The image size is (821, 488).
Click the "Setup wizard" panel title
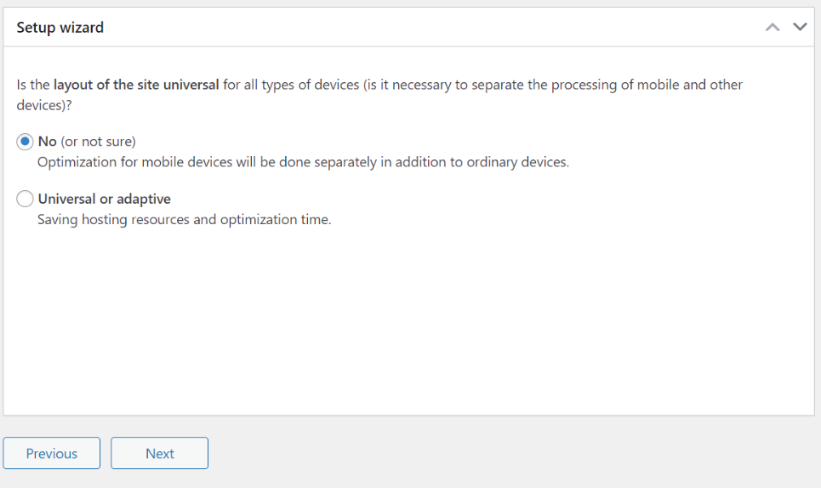coord(60,27)
